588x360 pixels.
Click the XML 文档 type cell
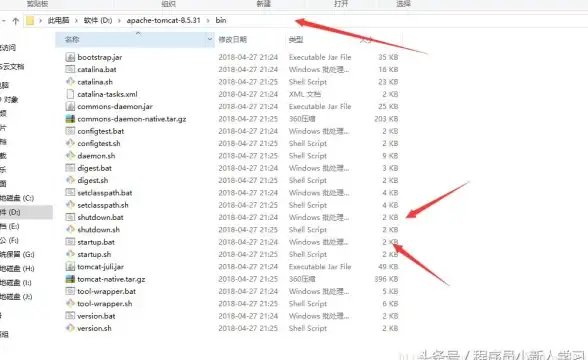(x=305, y=94)
